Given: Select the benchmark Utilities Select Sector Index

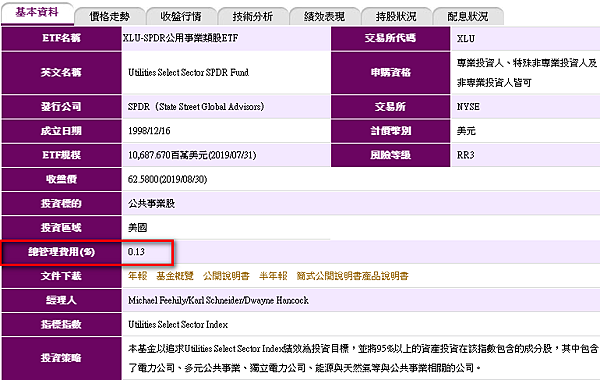Looking at the screenshot, I should [x=178, y=325].
